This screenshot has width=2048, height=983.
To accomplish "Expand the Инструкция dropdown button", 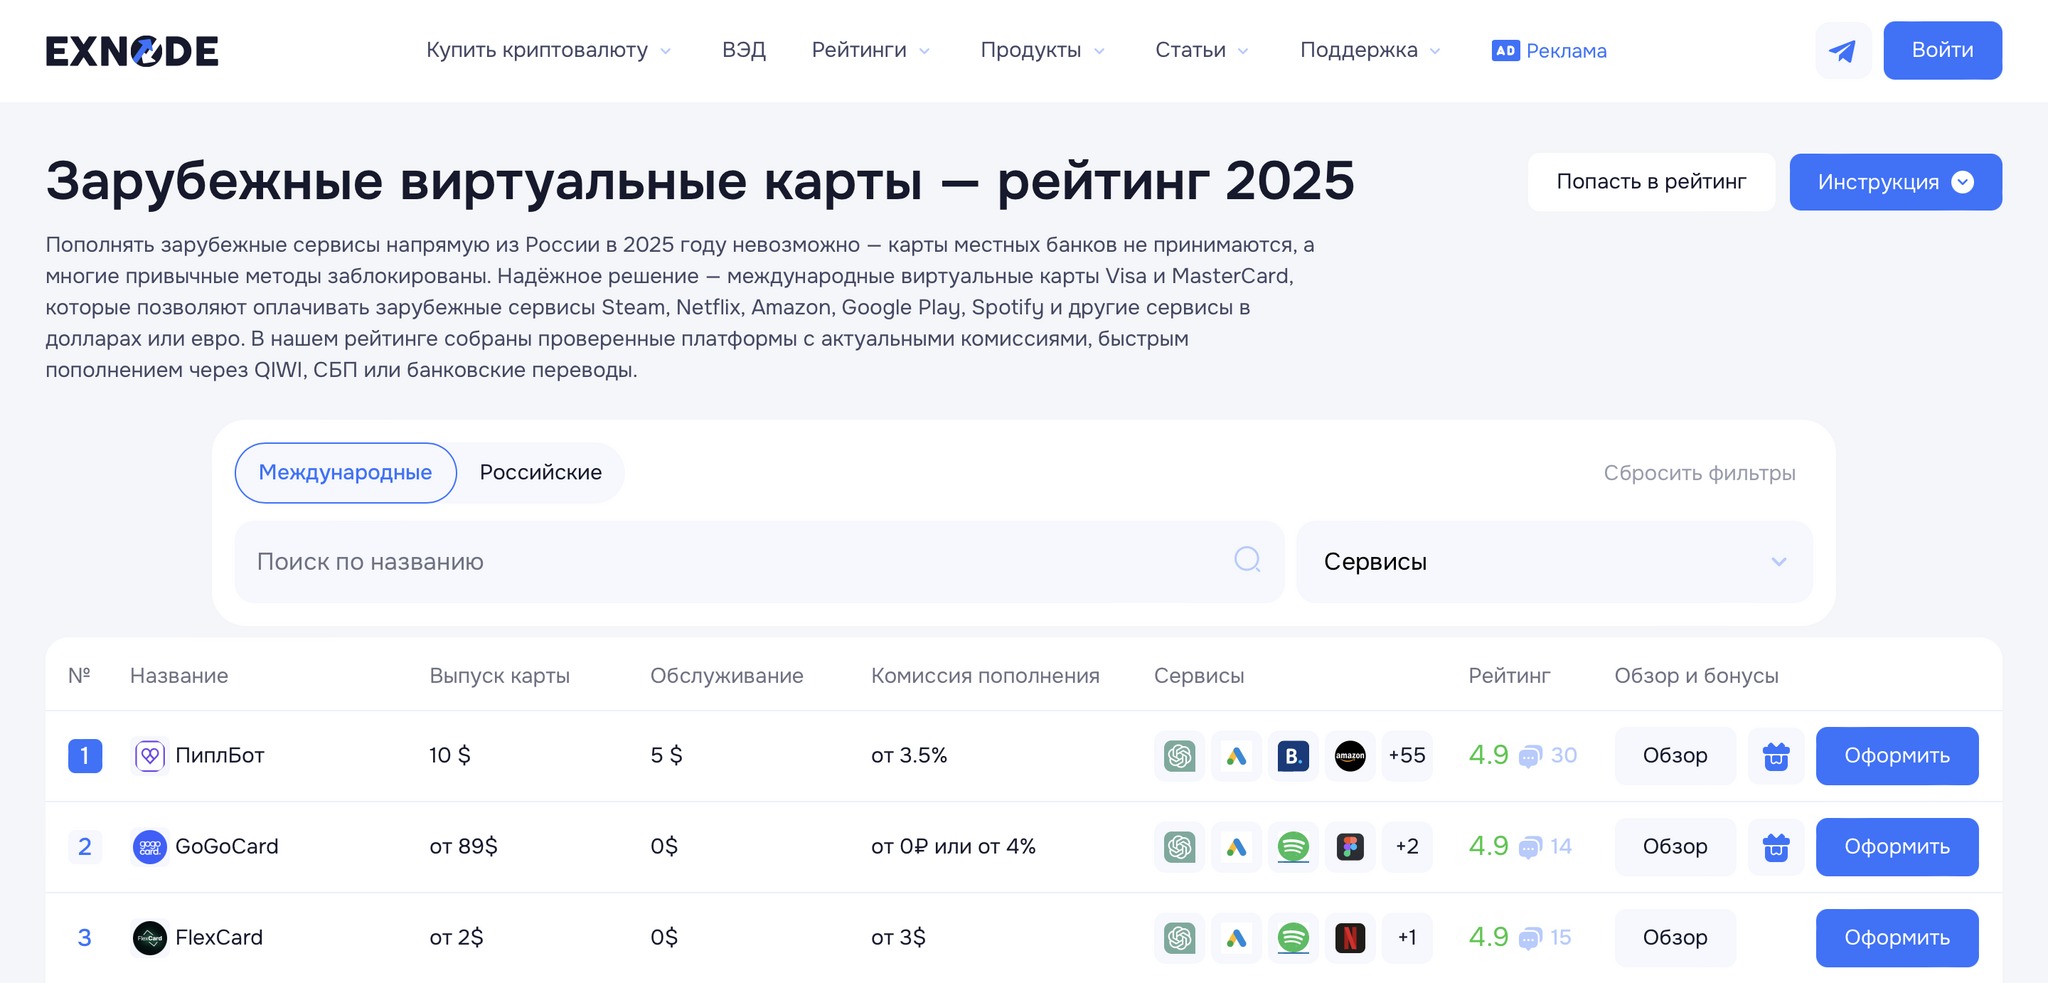I will [1895, 182].
